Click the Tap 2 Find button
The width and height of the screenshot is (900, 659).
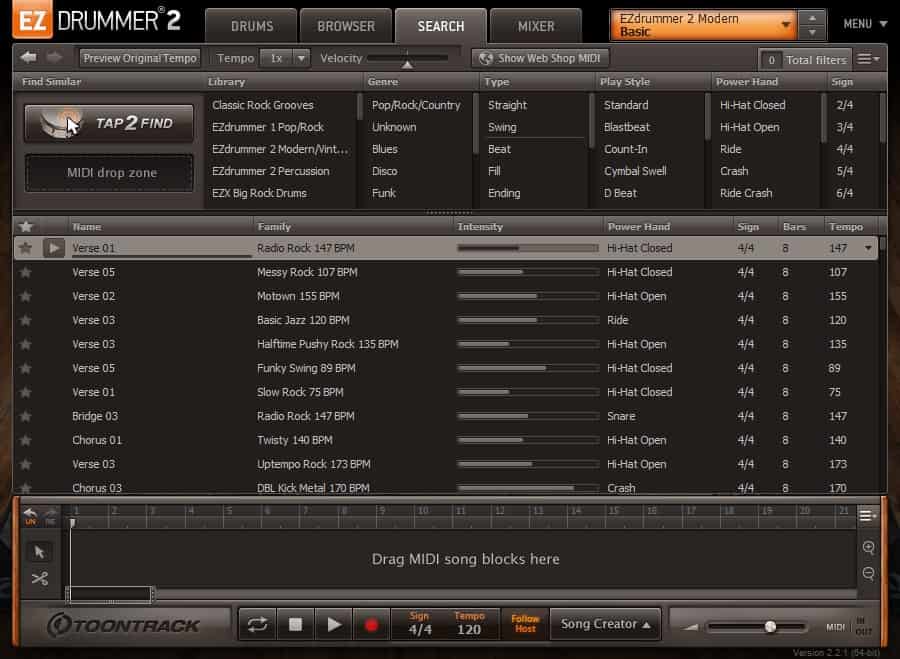point(109,123)
